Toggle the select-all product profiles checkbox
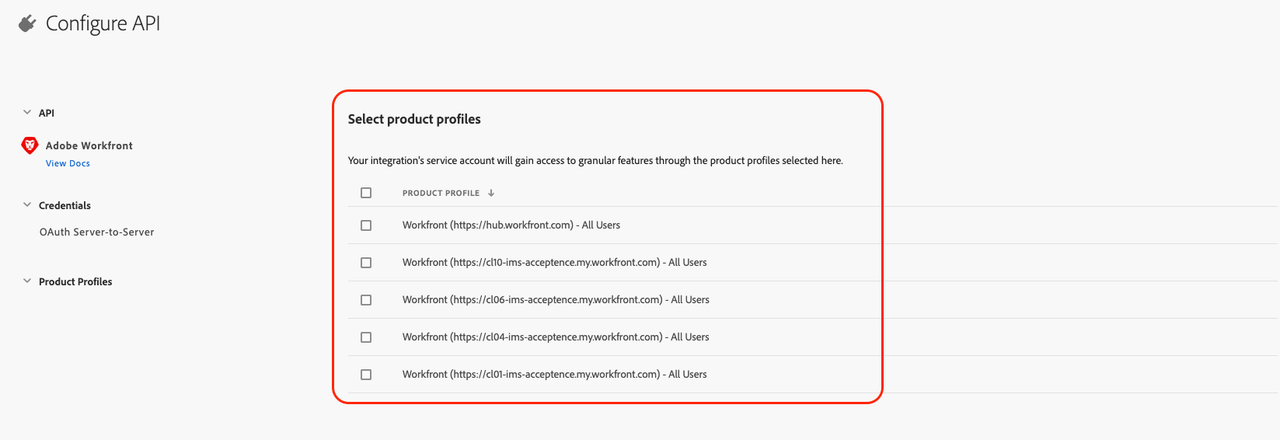Image resolution: width=1280 pixels, height=440 pixels. click(x=366, y=193)
